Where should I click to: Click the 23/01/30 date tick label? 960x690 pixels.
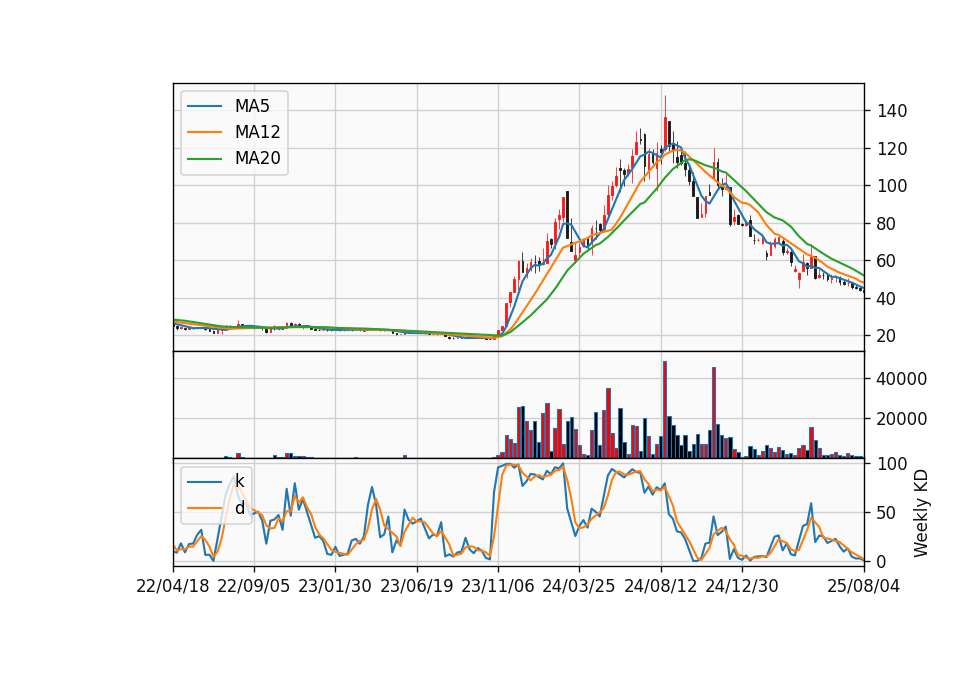tap(335, 586)
